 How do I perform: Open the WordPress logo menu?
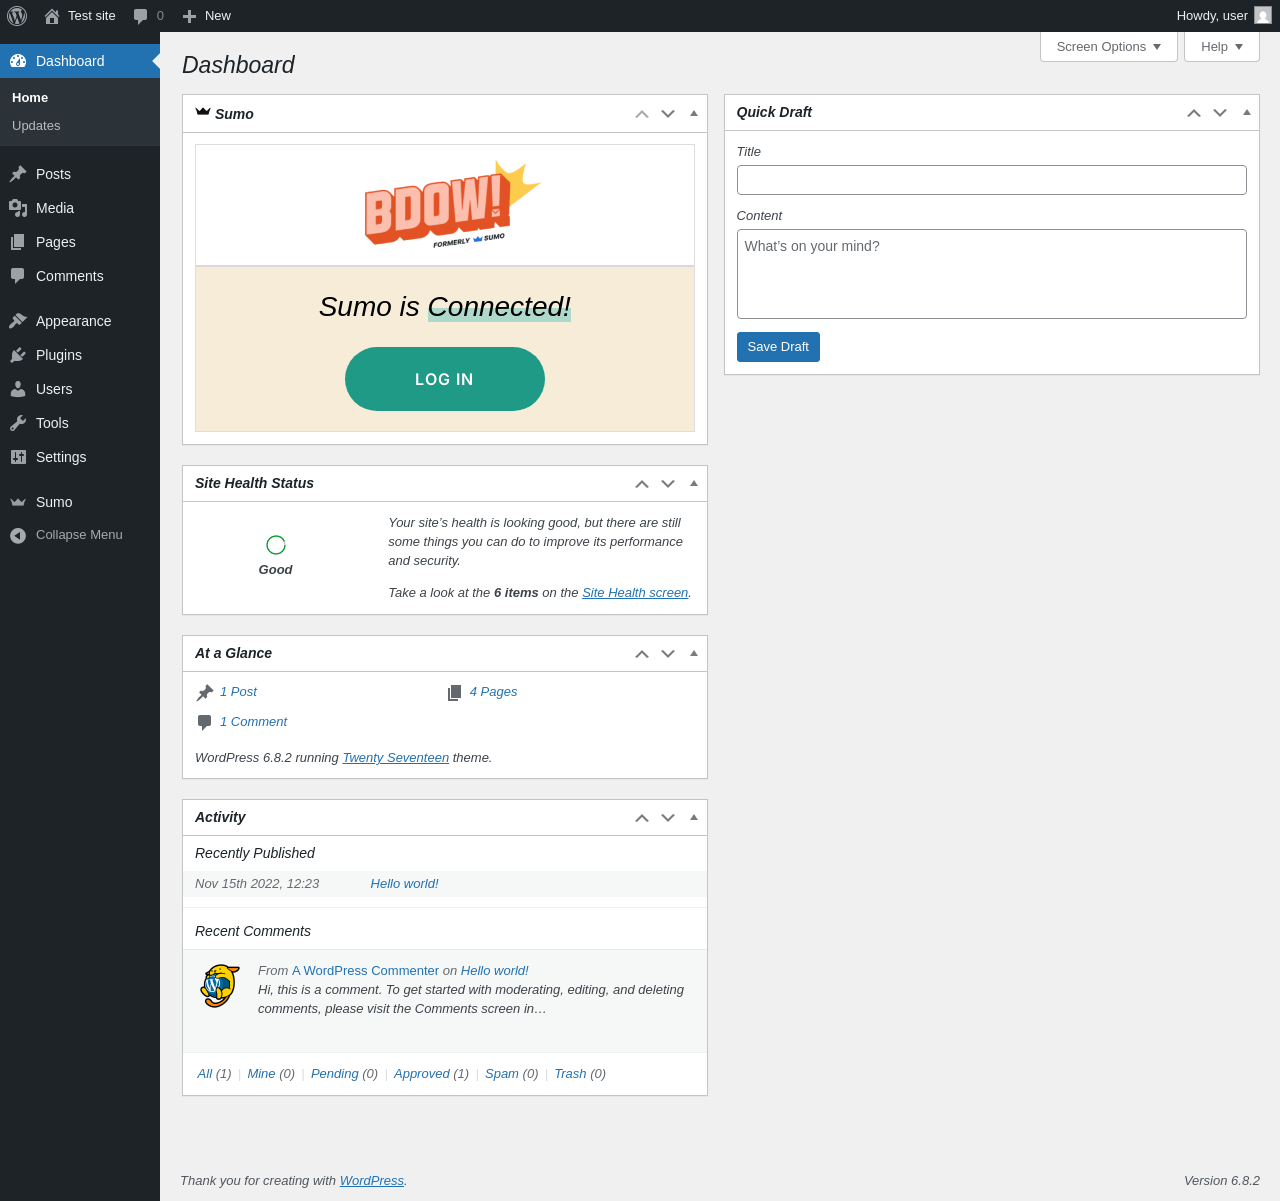[x=17, y=16]
